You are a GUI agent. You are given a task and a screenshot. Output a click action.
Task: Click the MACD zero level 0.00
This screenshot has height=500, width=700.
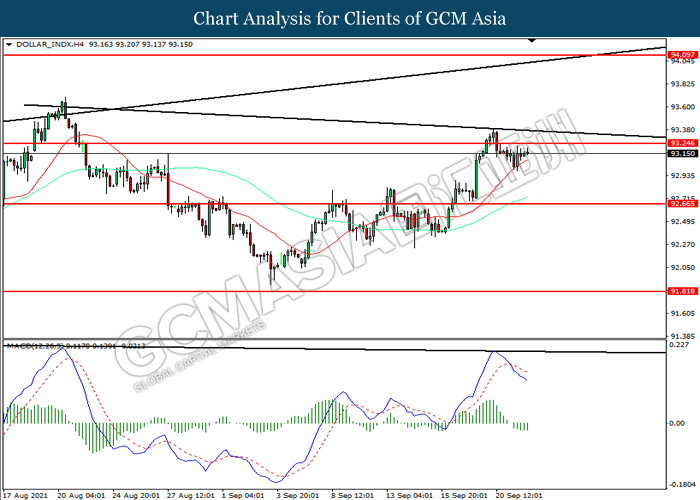coord(677,423)
